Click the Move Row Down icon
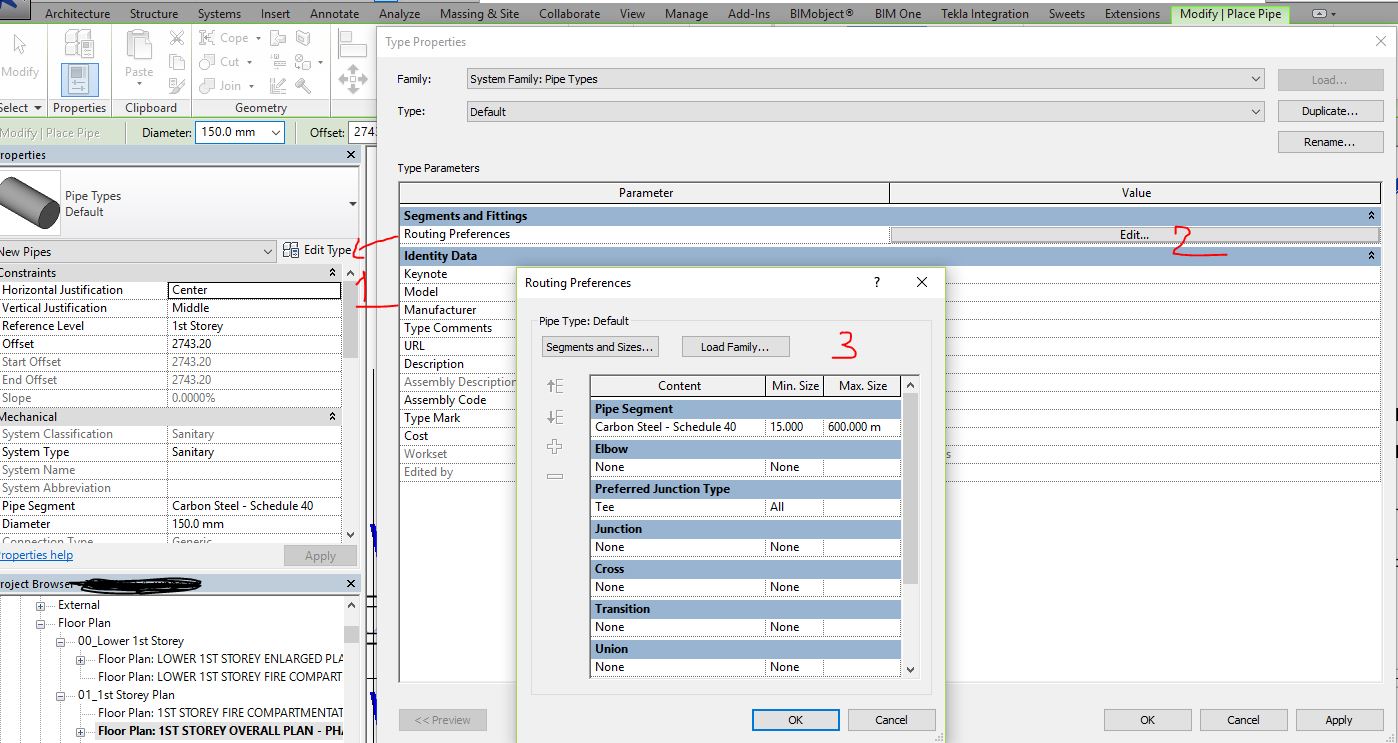Viewport: 1398px width, 743px height. click(x=555, y=417)
